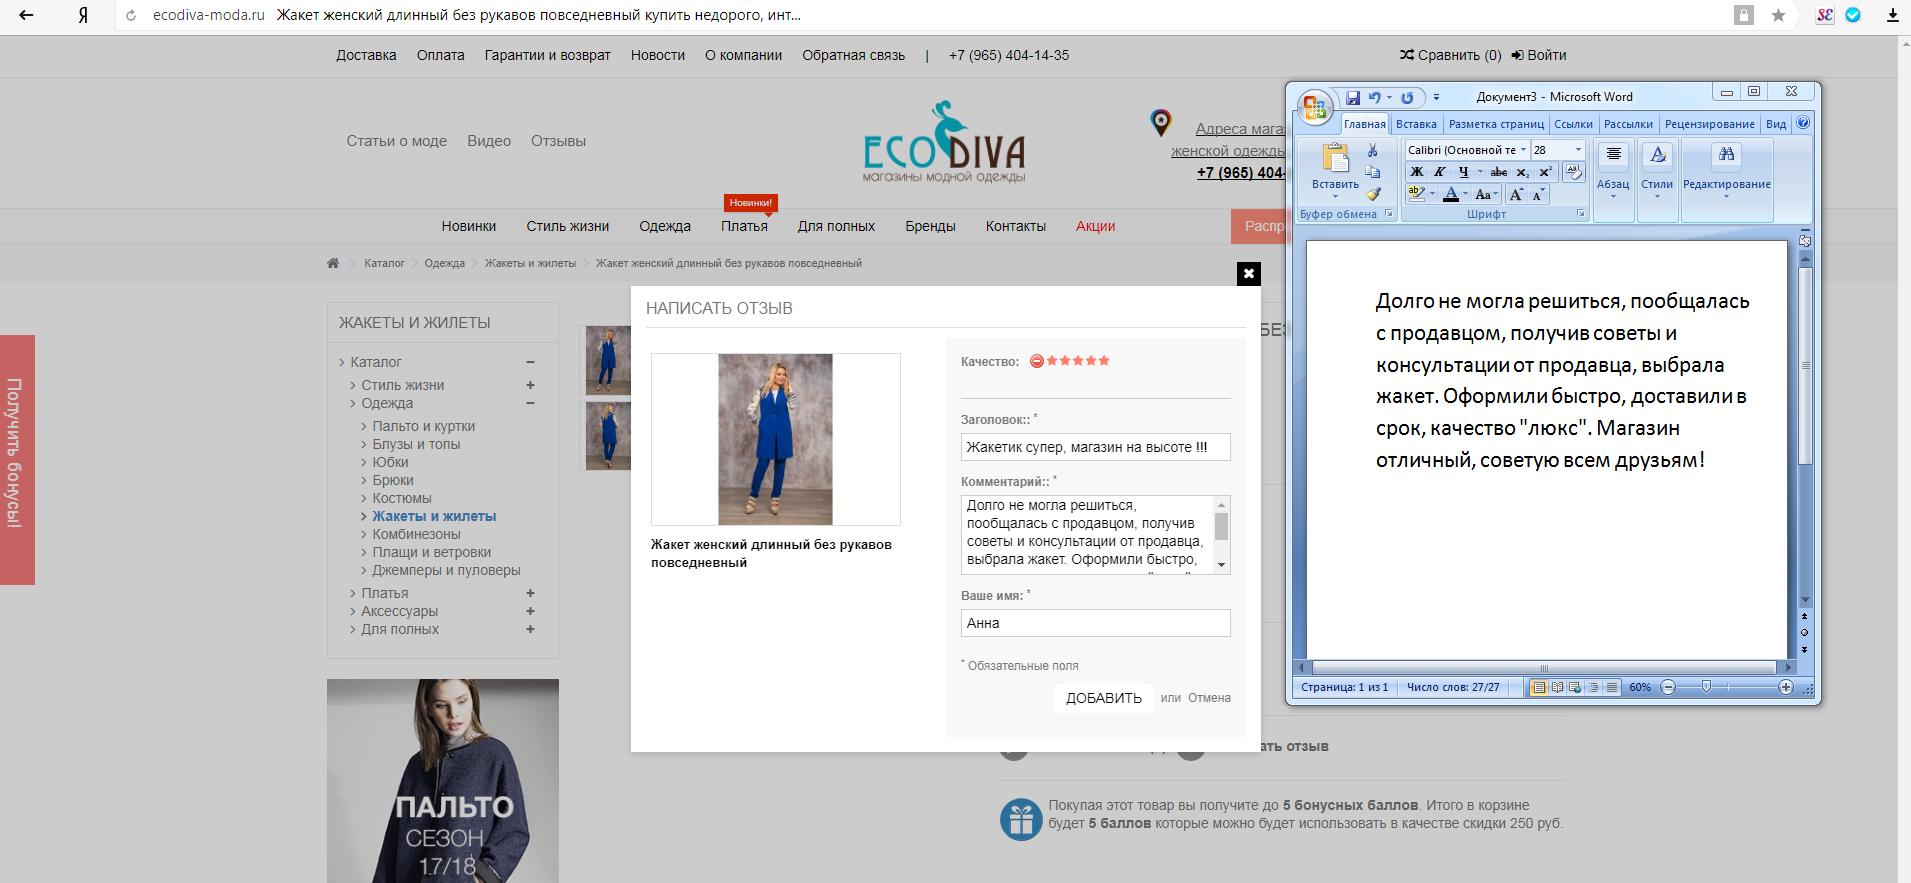Apply superscript formatting in Word

[1545, 172]
